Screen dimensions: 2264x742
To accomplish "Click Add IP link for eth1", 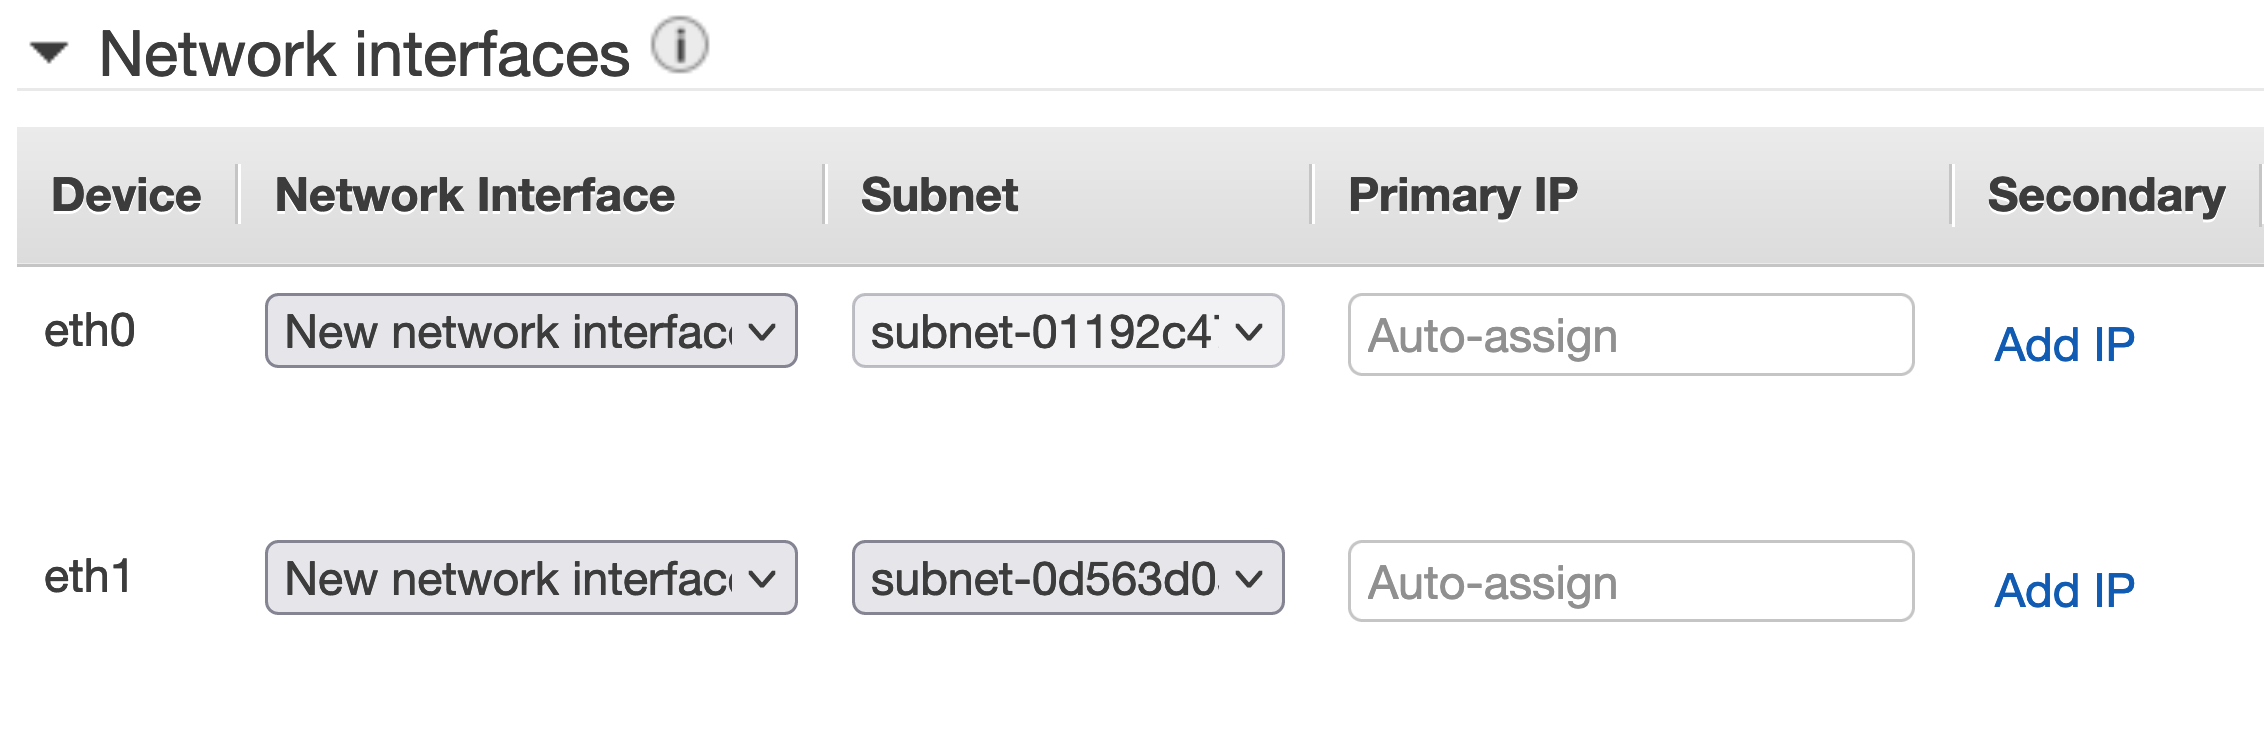I will pos(2065,591).
